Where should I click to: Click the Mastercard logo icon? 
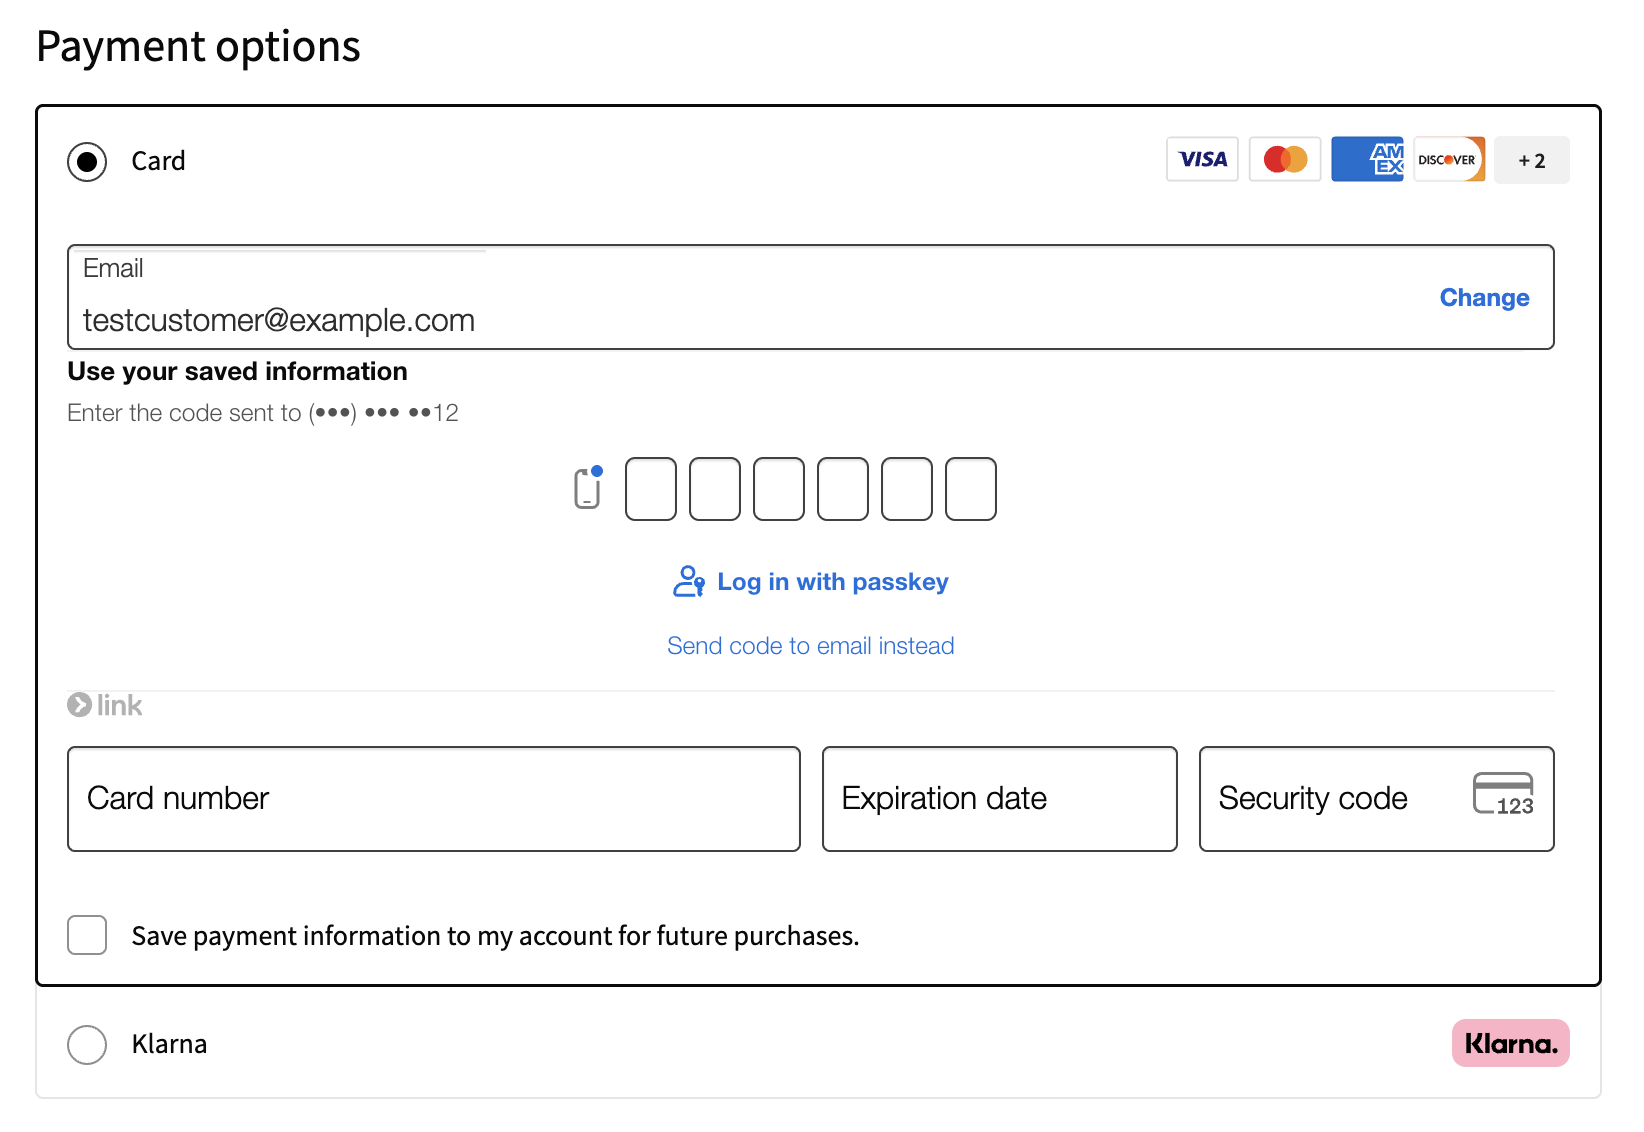pos(1285,160)
